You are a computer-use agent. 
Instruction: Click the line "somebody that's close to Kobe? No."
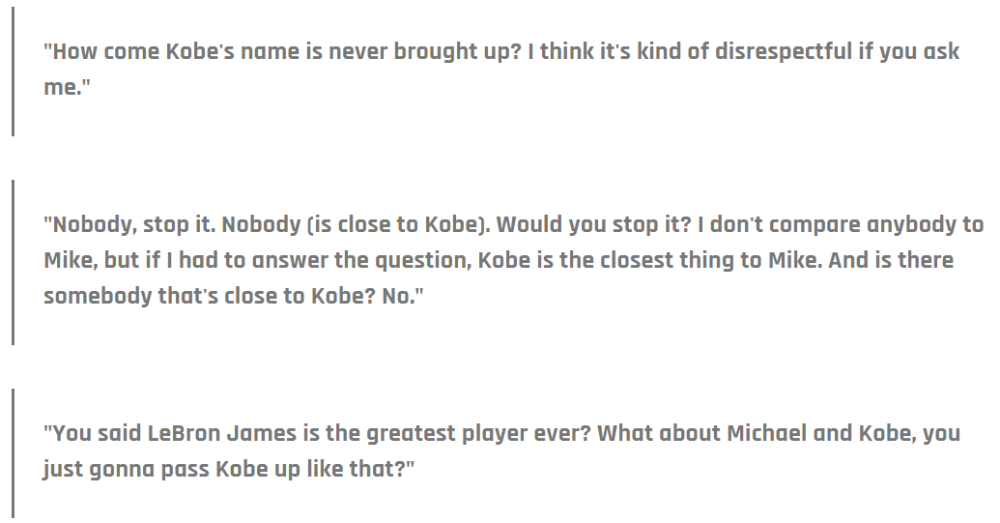coord(233,296)
